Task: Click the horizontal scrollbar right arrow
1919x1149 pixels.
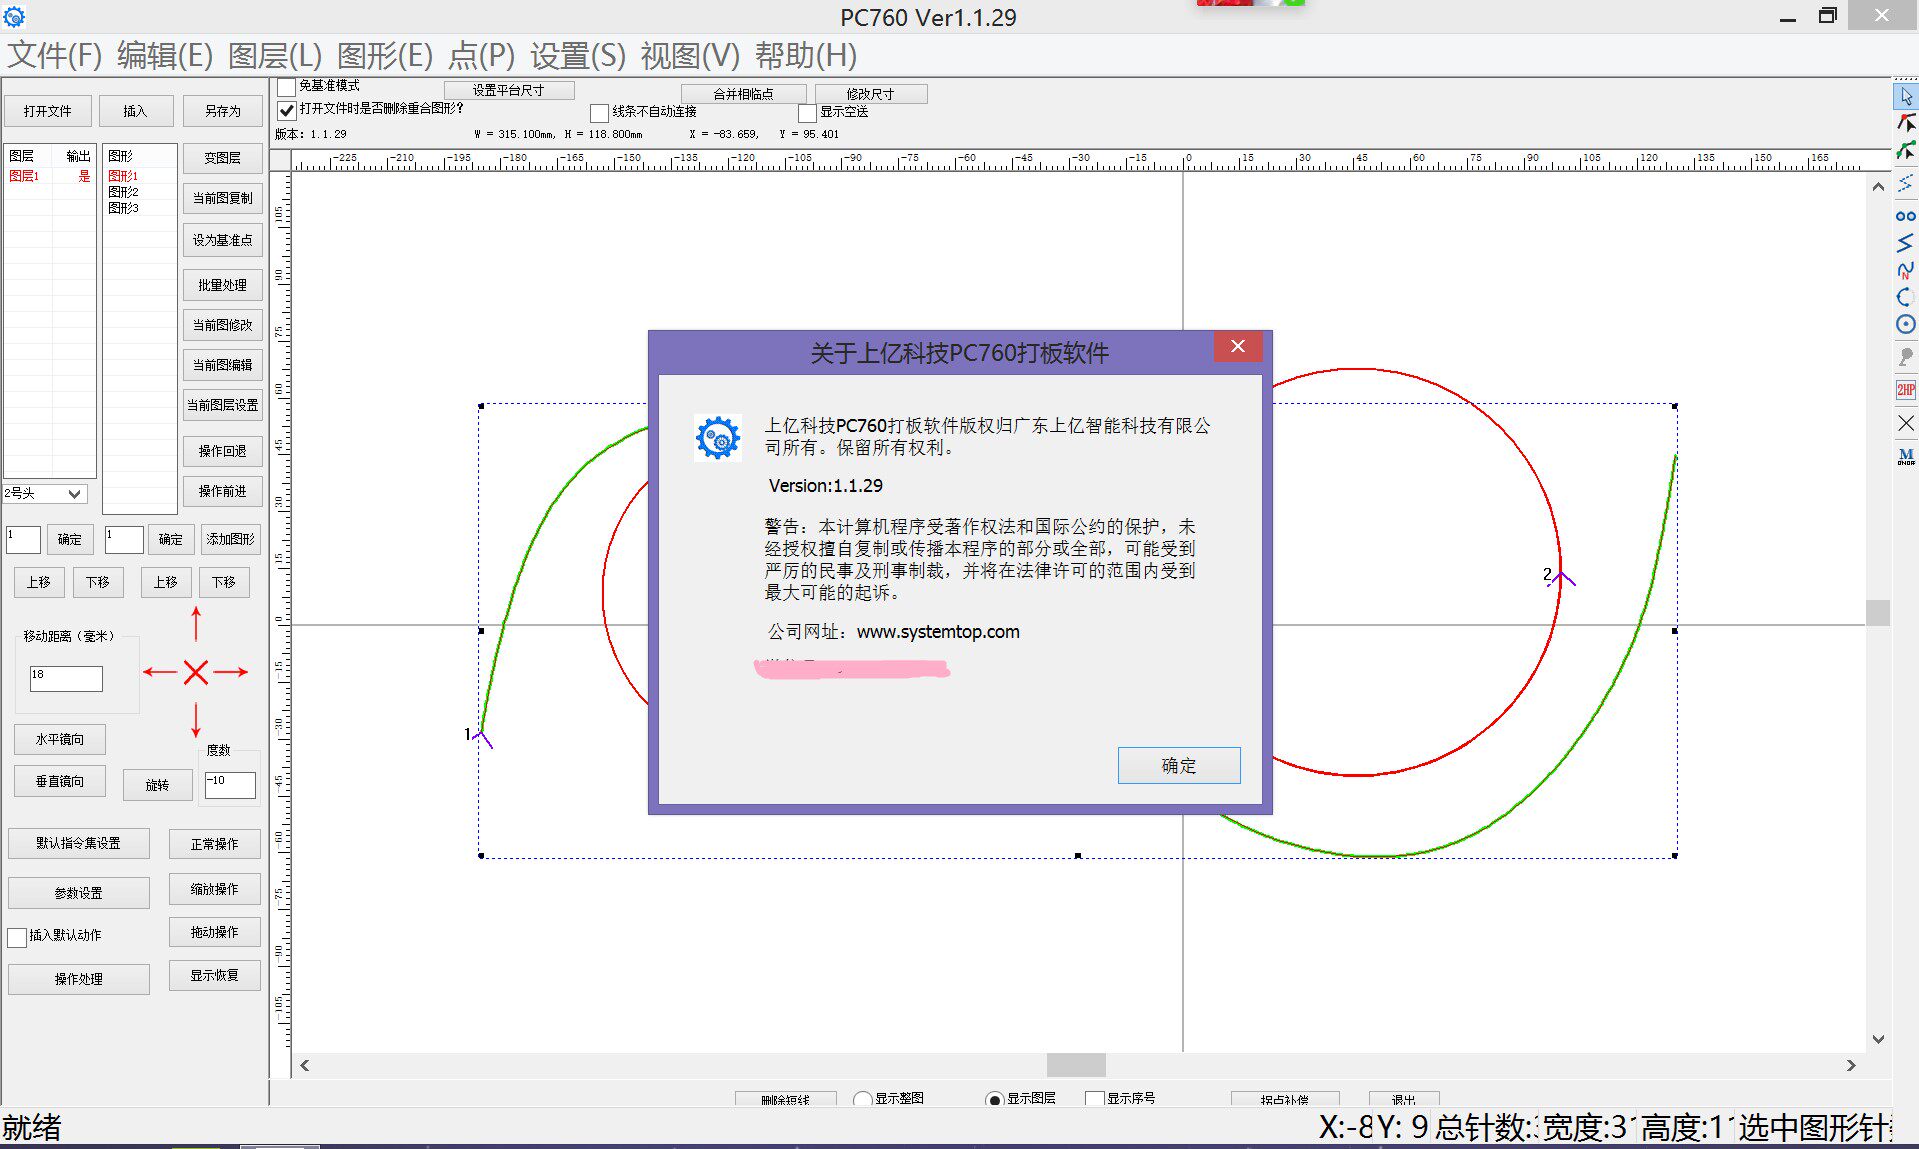Action: coord(1851,1066)
